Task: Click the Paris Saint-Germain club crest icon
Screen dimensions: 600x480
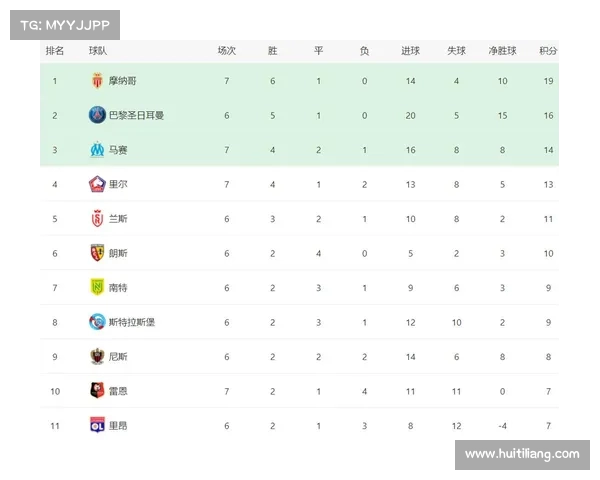Action: tap(97, 115)
